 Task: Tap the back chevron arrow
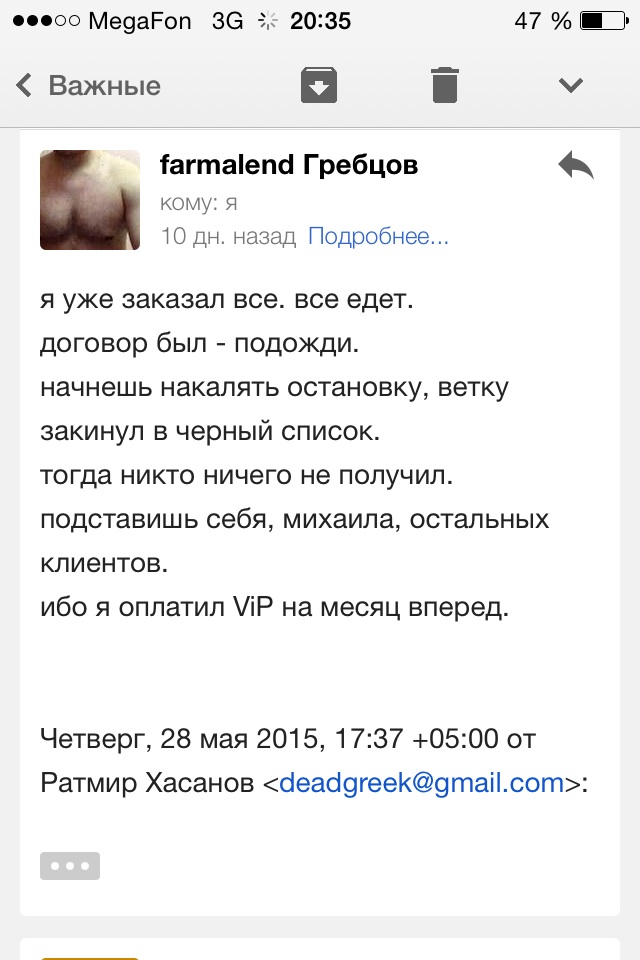point(24,85)
